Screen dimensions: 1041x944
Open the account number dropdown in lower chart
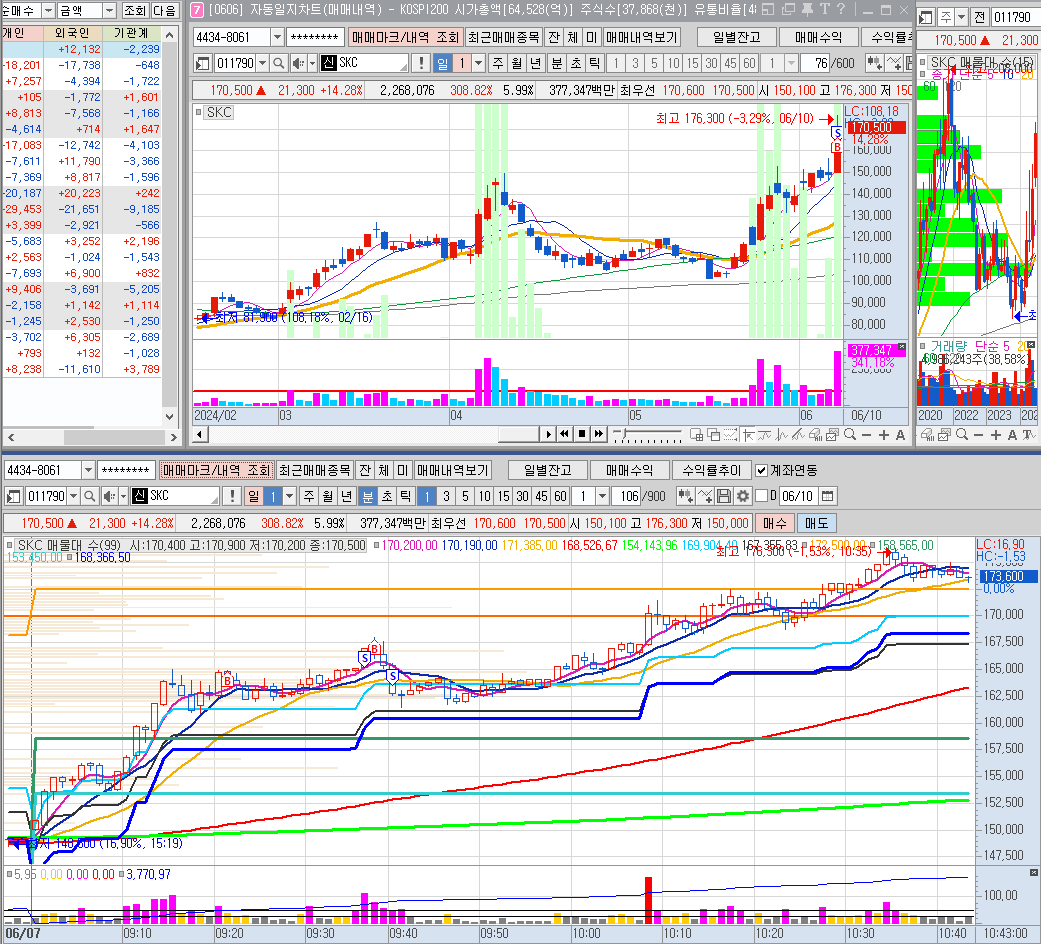(x=88, y=471)
